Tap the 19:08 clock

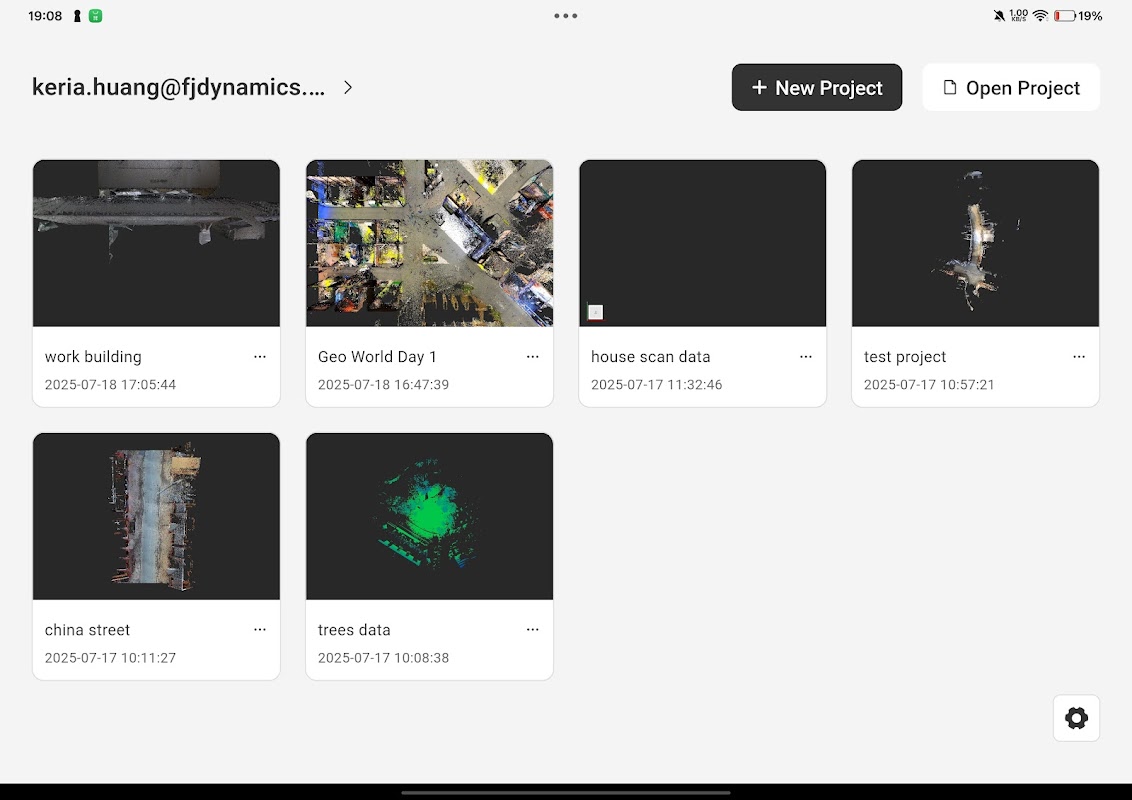(x=45, y=16)
